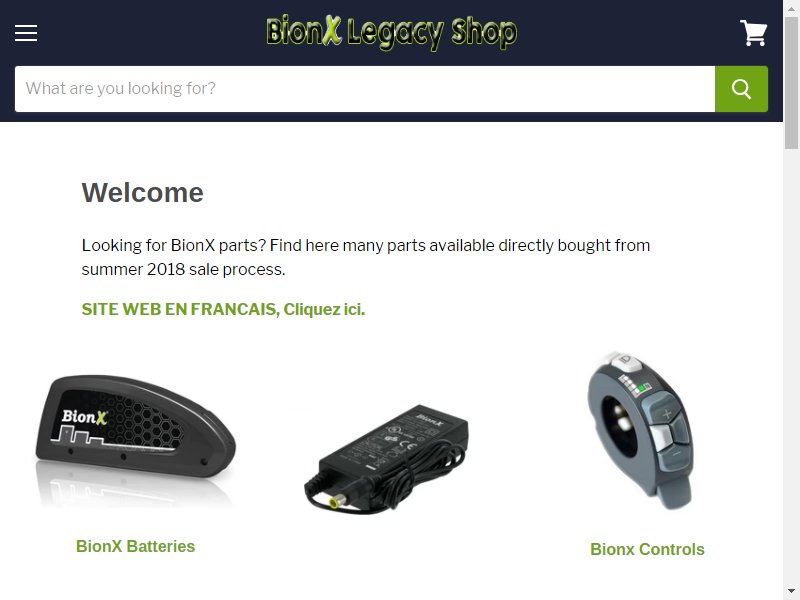Click the 'Looking for BionX parts?' paragraph

click(x=366, y=257)
